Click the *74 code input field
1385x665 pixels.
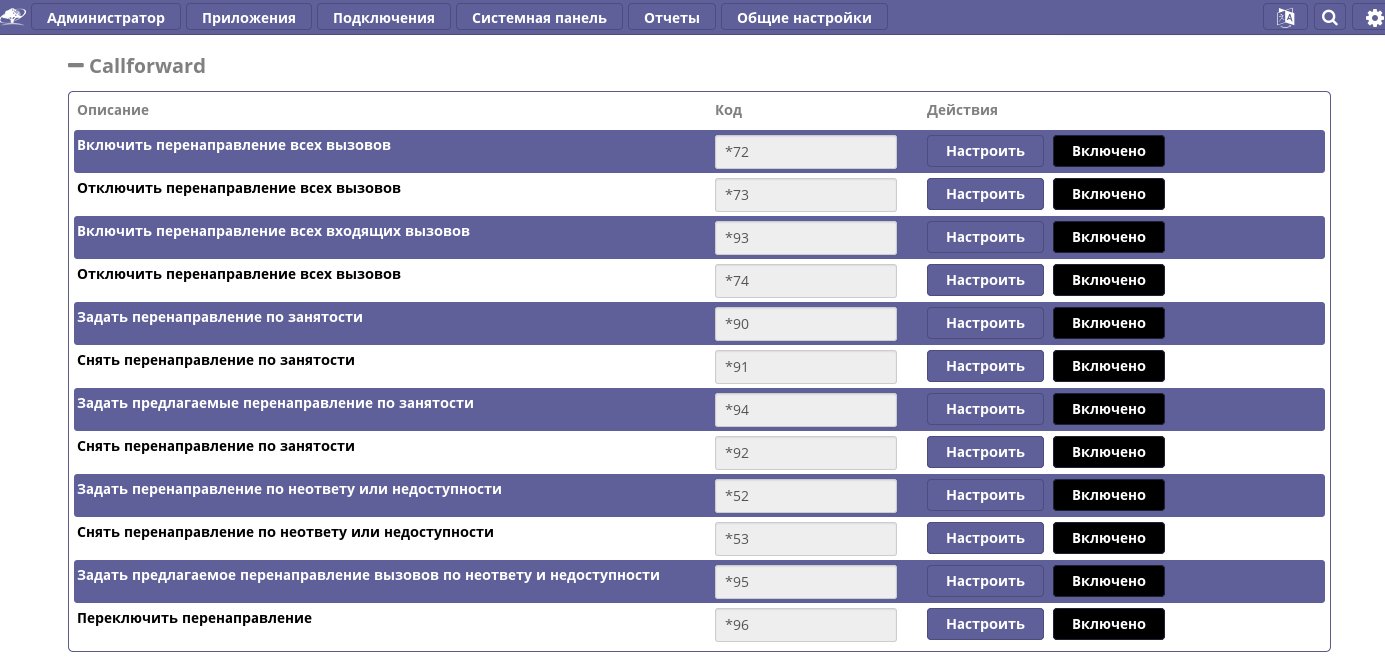[806, 281]
